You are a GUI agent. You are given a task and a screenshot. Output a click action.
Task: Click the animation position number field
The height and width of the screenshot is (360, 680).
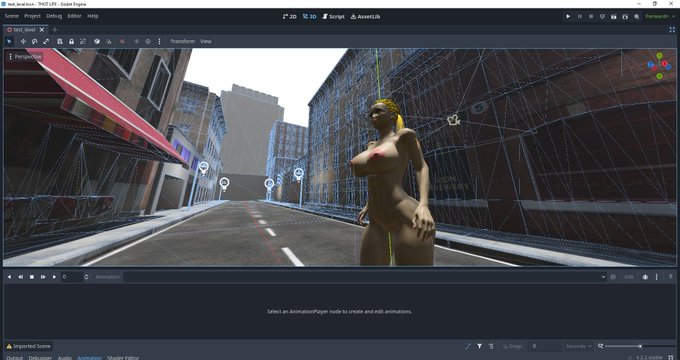pyautogui.click(x=72, y=277)
